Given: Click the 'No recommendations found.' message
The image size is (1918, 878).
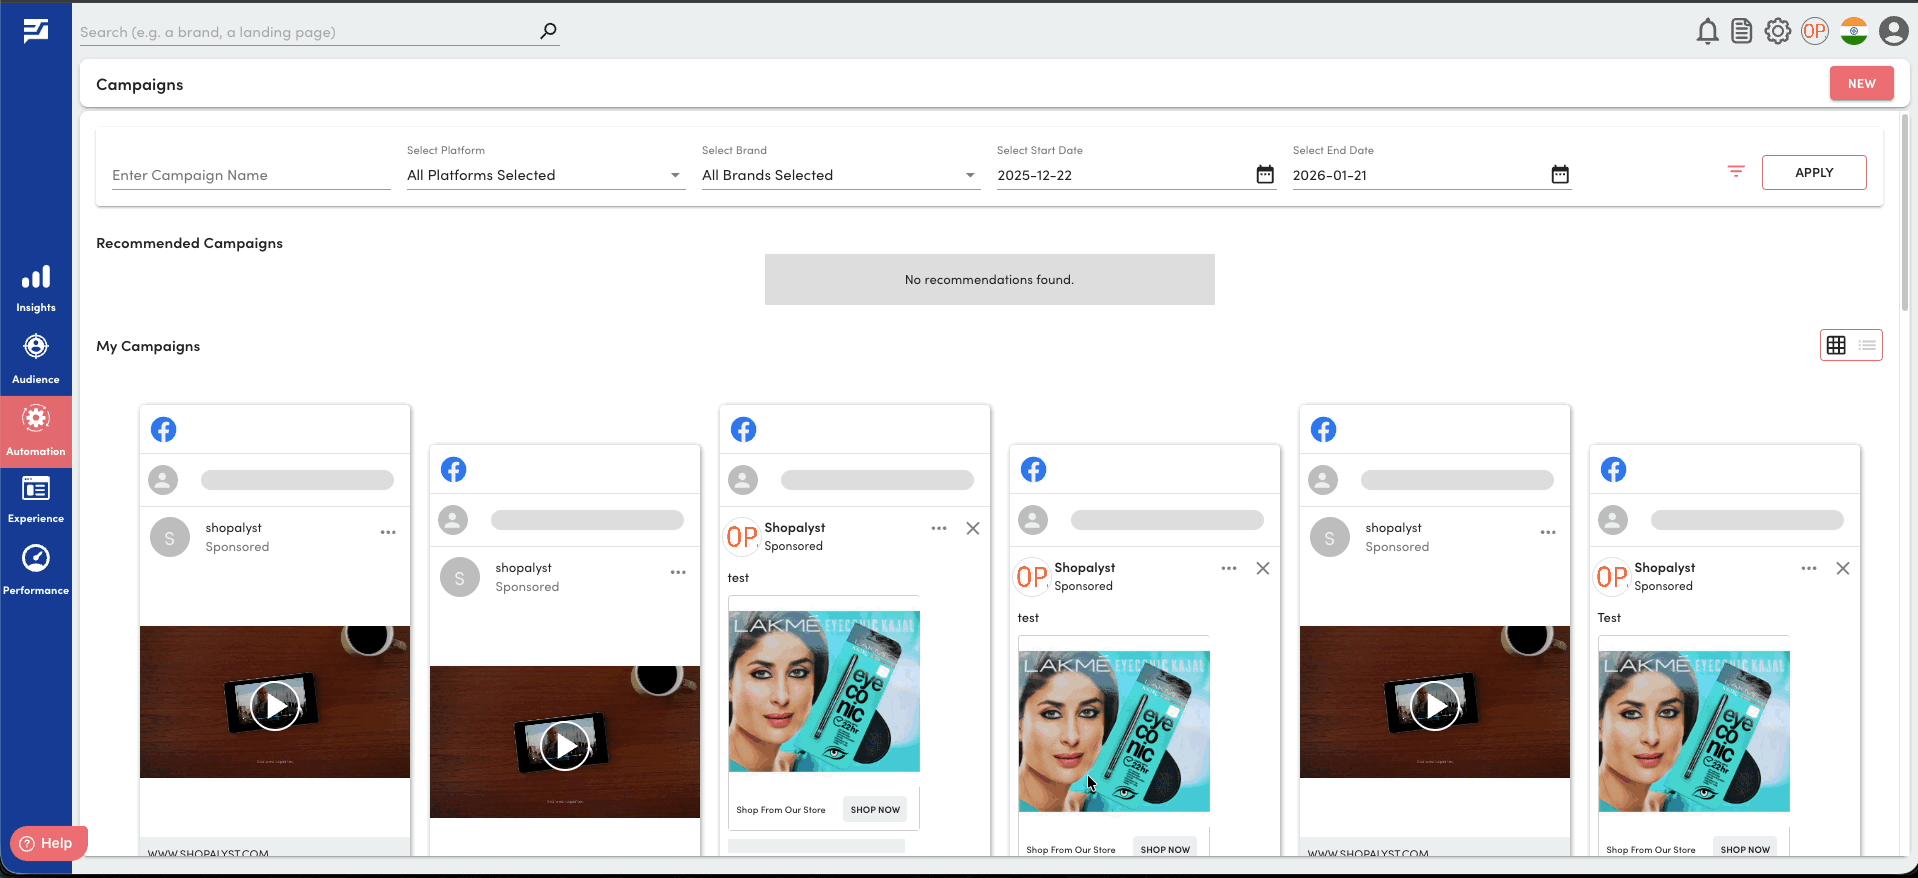Looking at the screenshot, I should pos(989,280).
